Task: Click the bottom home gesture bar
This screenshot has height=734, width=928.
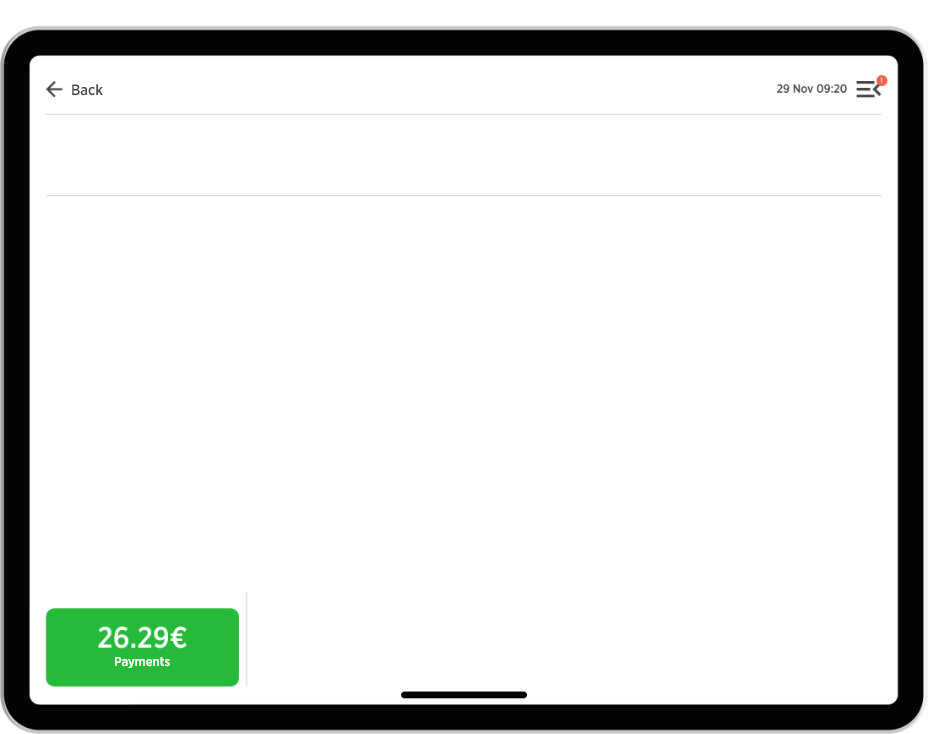Action: (464, 695)
